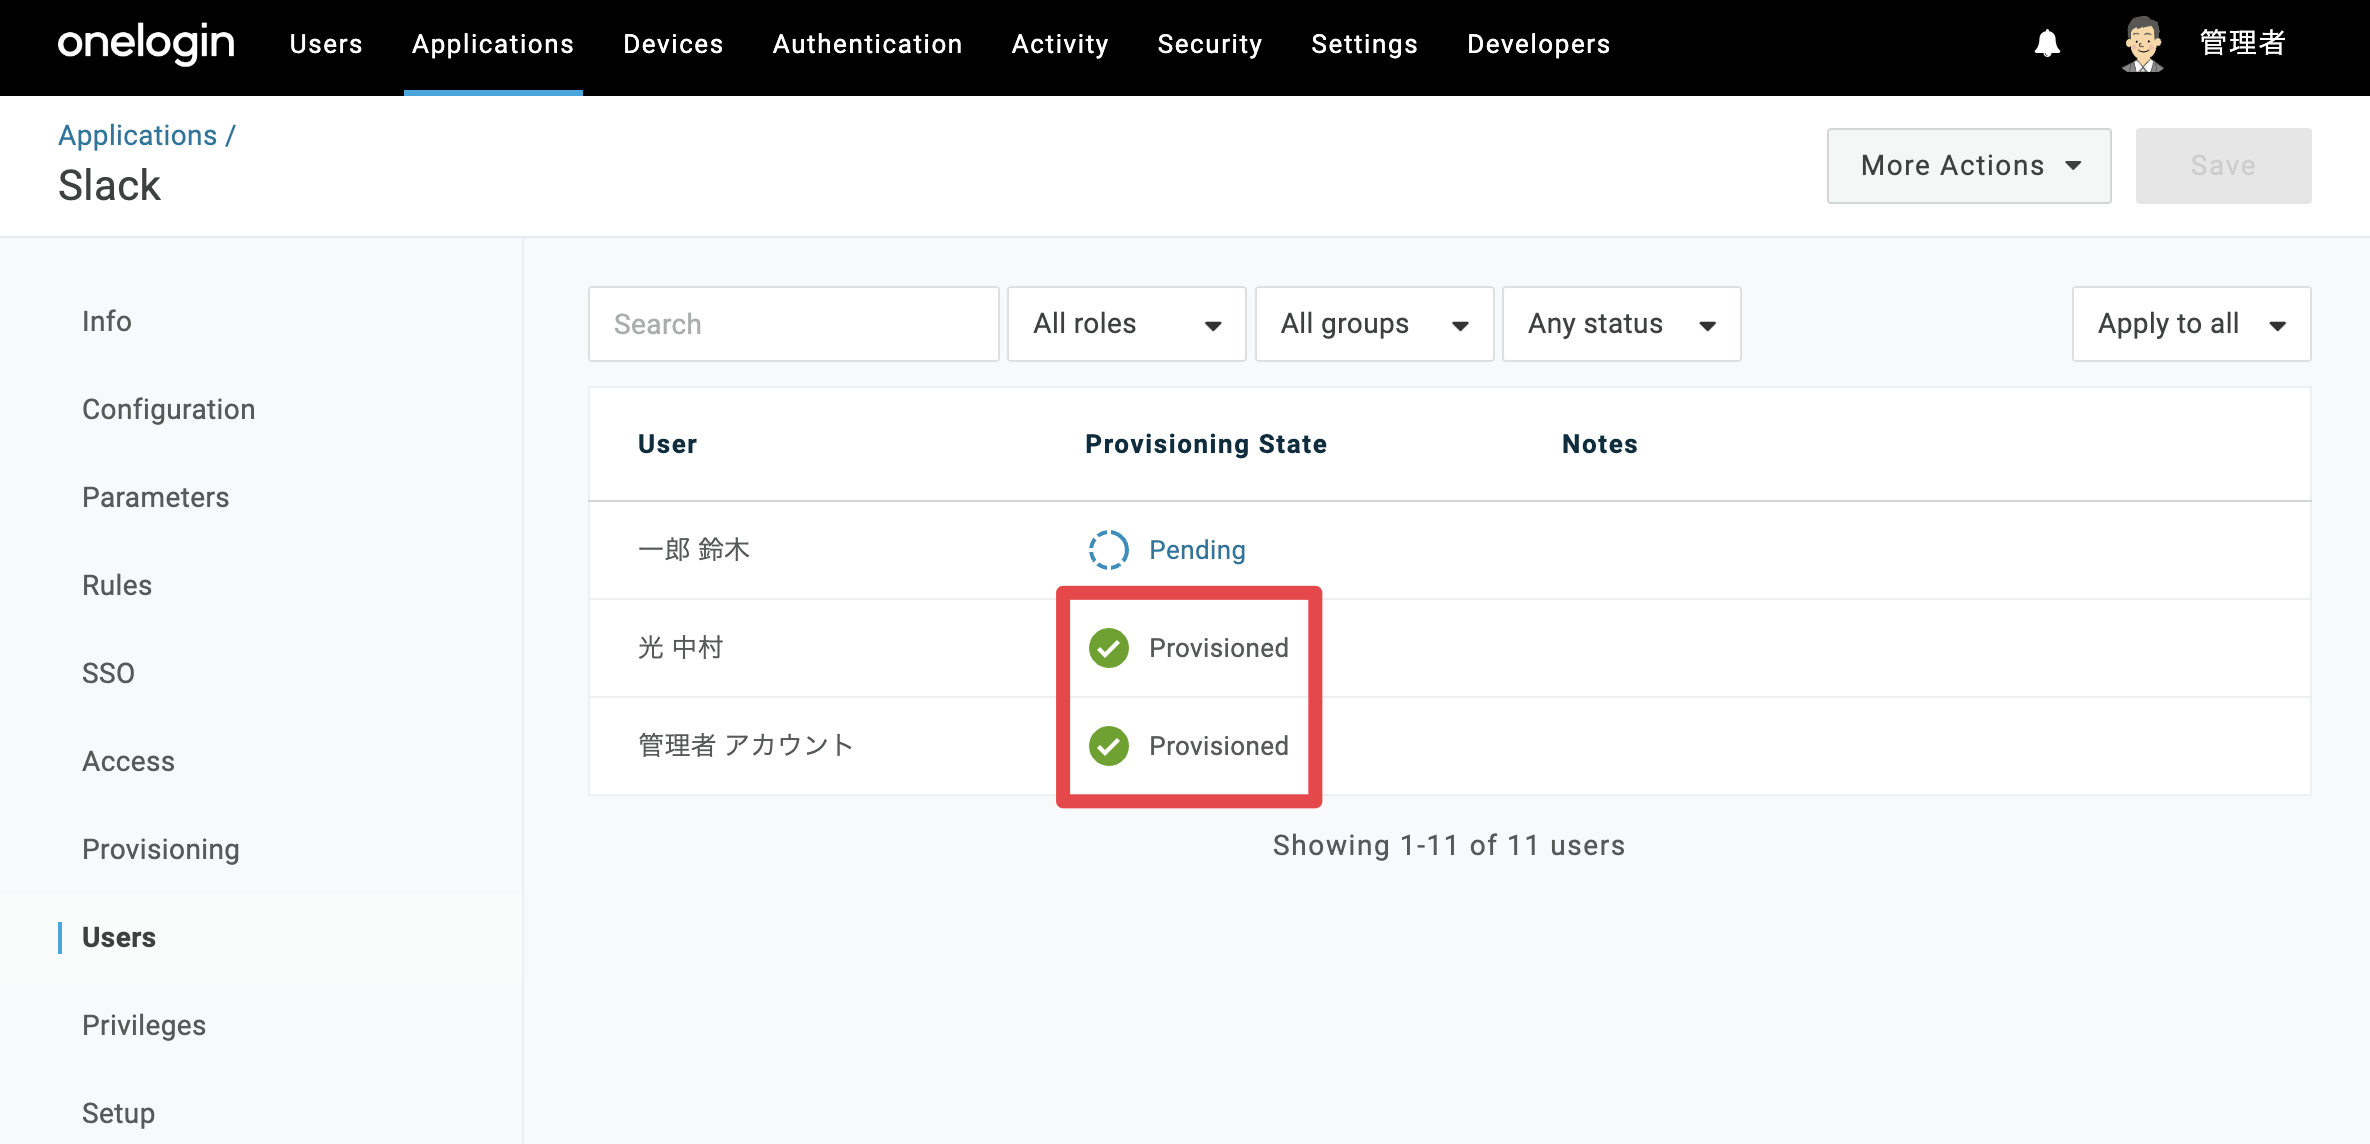Click the Showing 1-11 of 11 users text
Image resolution: width=2370 pixels, height=1144 pixels.
[1449, 845]
